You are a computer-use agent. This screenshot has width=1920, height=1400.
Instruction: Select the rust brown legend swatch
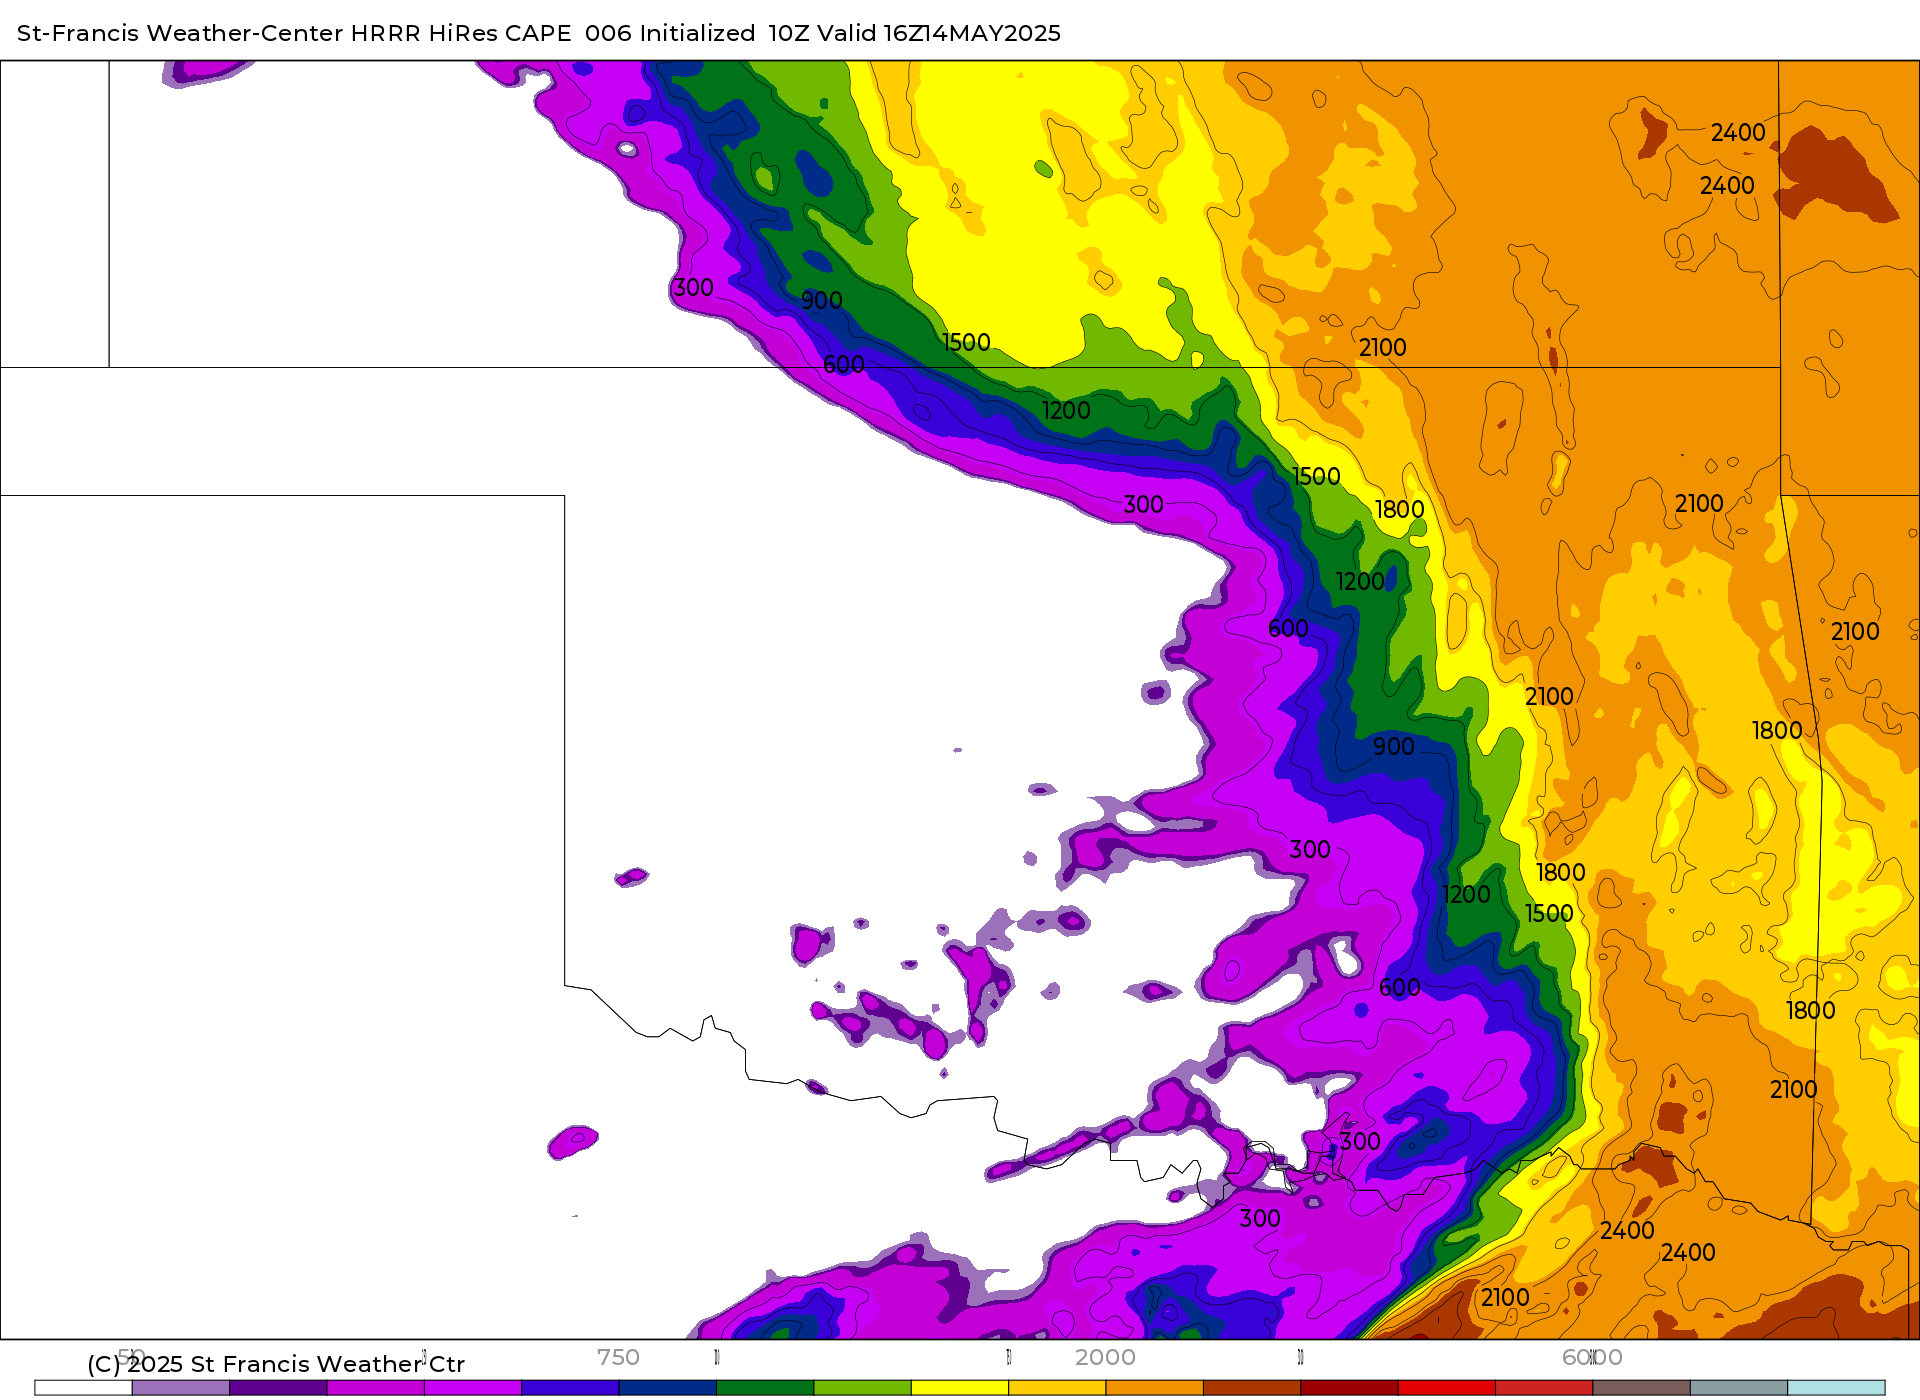click(1252, 1388)
